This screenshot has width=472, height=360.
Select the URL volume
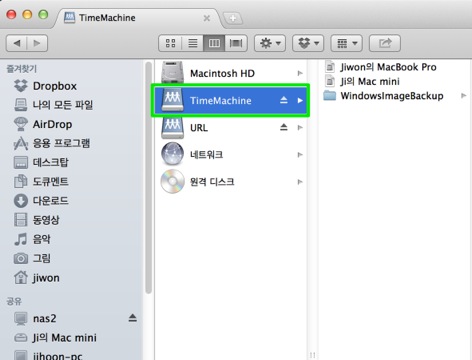[x=231, y=127]
